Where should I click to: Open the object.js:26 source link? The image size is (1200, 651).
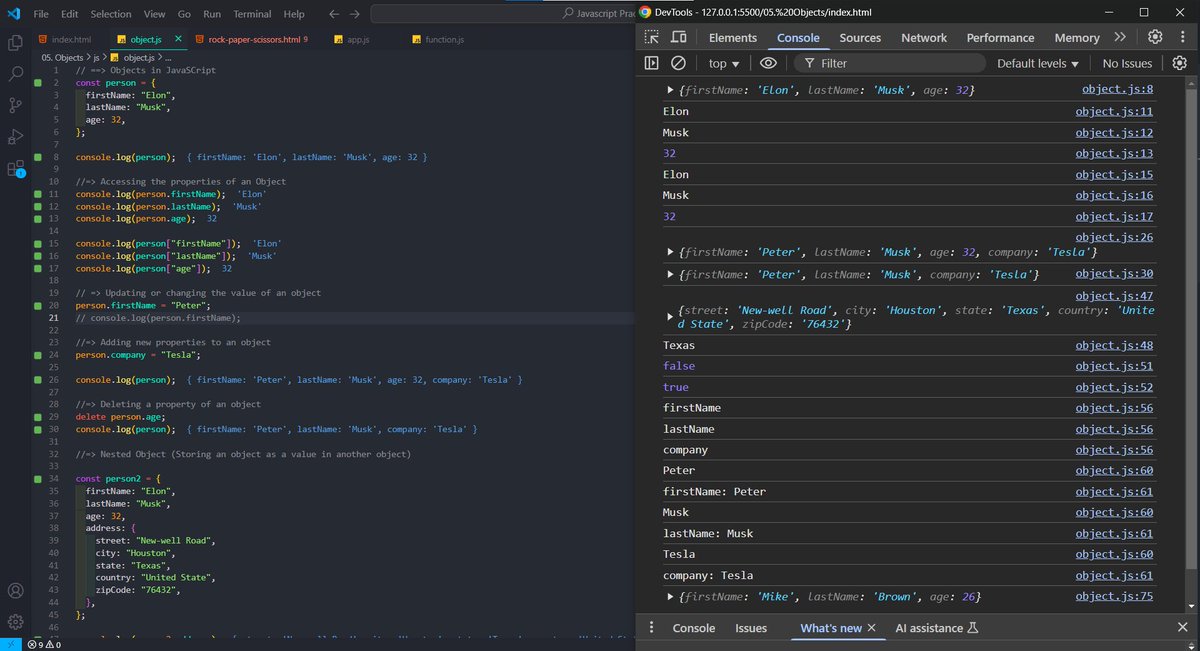click(x=1114, y=237)
